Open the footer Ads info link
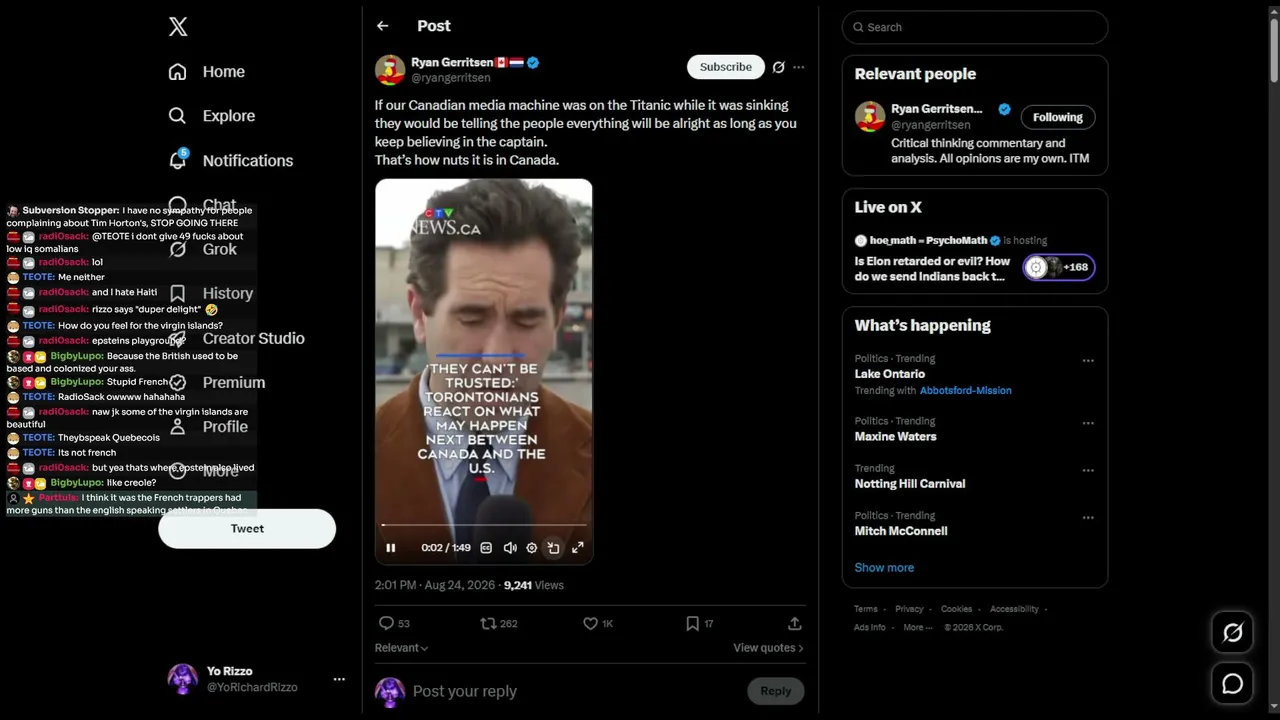The image size is (1280, 720). click(870, 627)
